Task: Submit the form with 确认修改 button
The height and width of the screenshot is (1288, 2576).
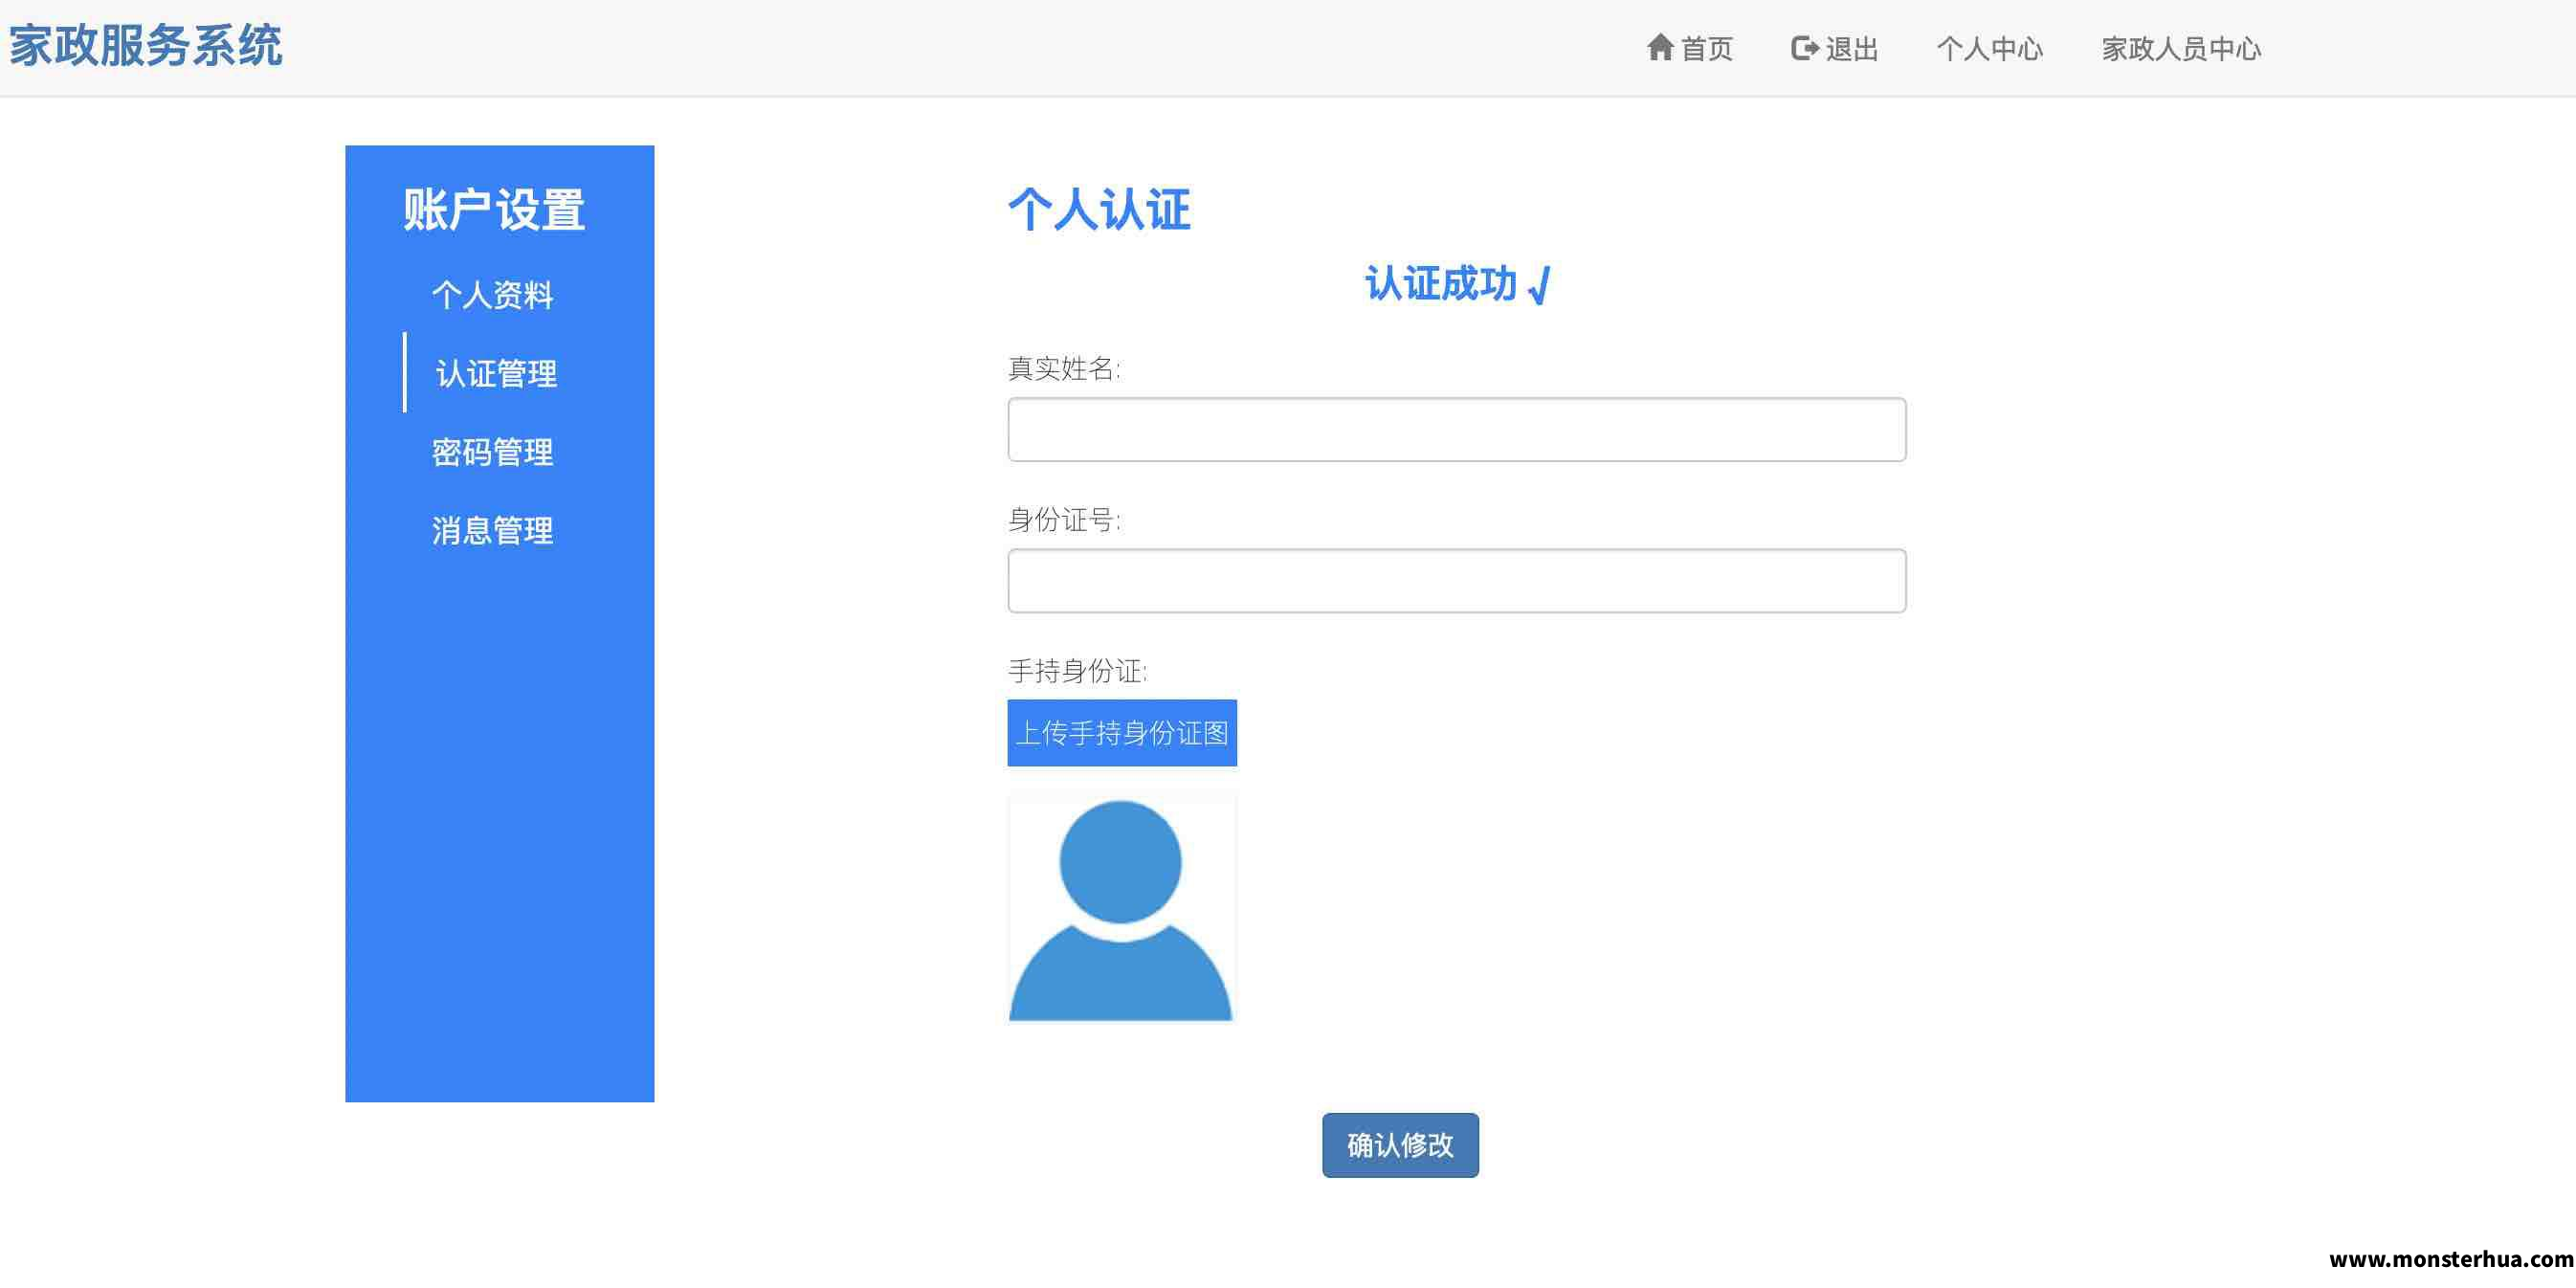Action: tap(1400, 1145)
